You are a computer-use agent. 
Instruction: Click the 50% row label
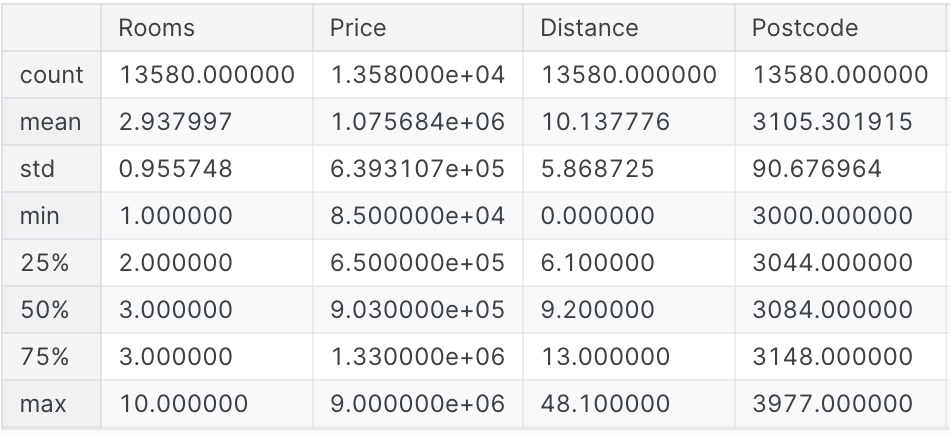[44, 310]
